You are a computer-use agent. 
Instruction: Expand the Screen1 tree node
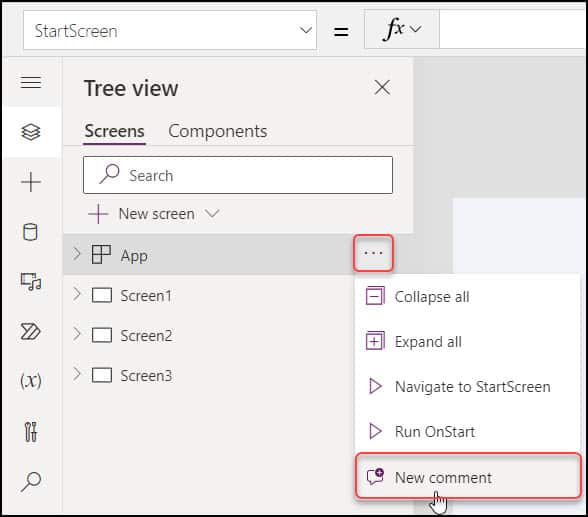[77, 295]
